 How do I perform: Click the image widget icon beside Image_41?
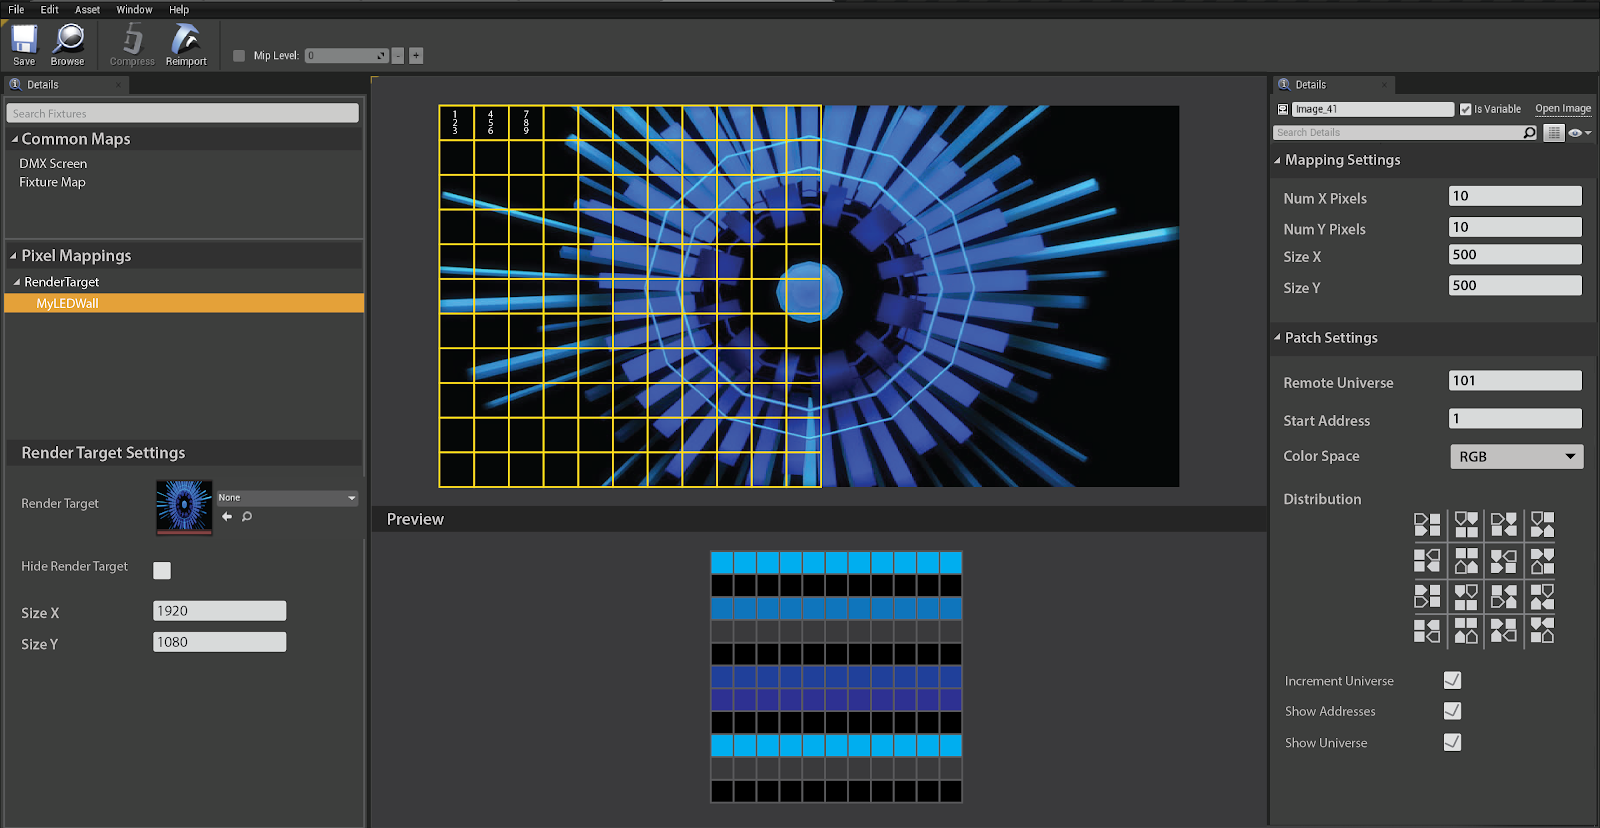click(x=1283, y=109)
